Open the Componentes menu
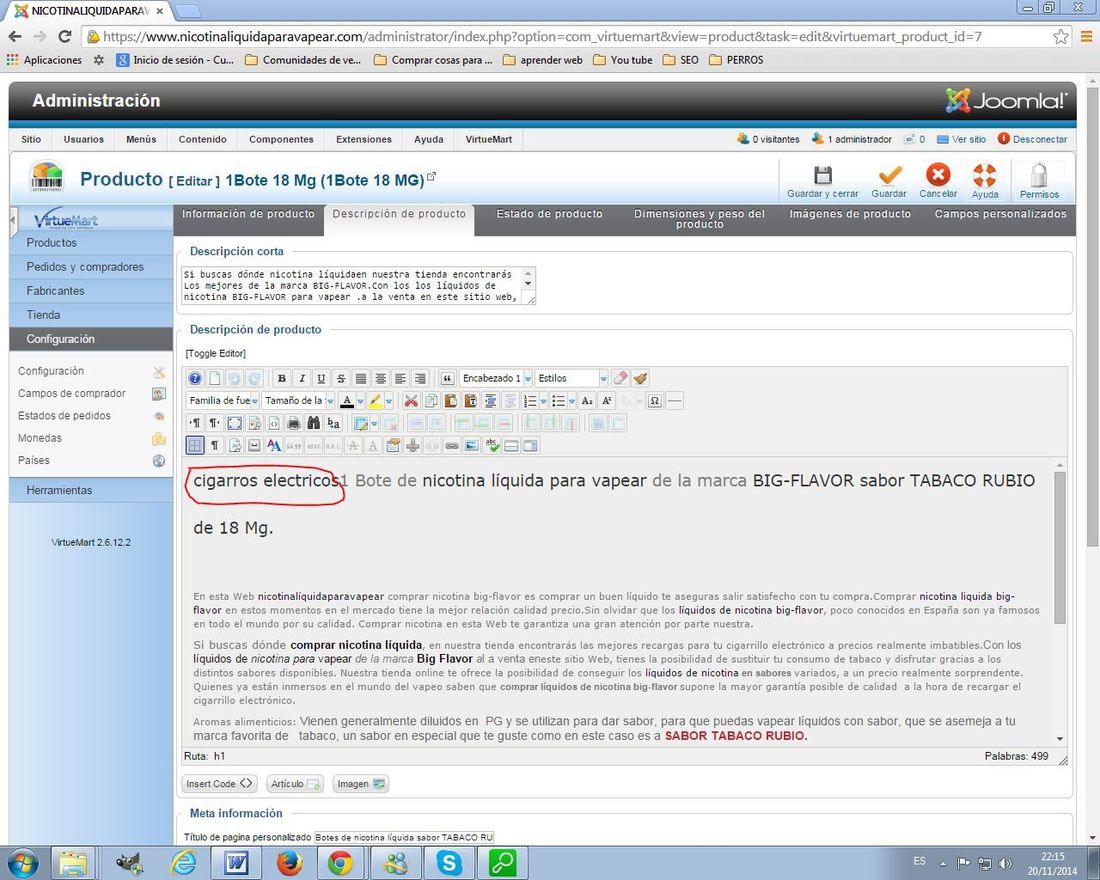 pyautogui.click(x=281, y=139)
